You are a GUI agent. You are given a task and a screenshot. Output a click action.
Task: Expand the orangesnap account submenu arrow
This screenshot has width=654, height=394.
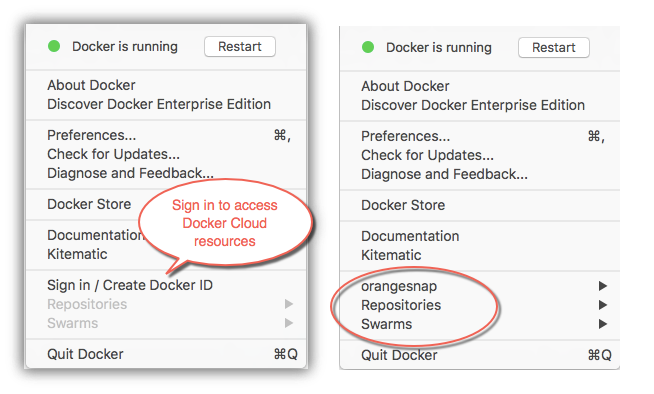coord(603,286)
